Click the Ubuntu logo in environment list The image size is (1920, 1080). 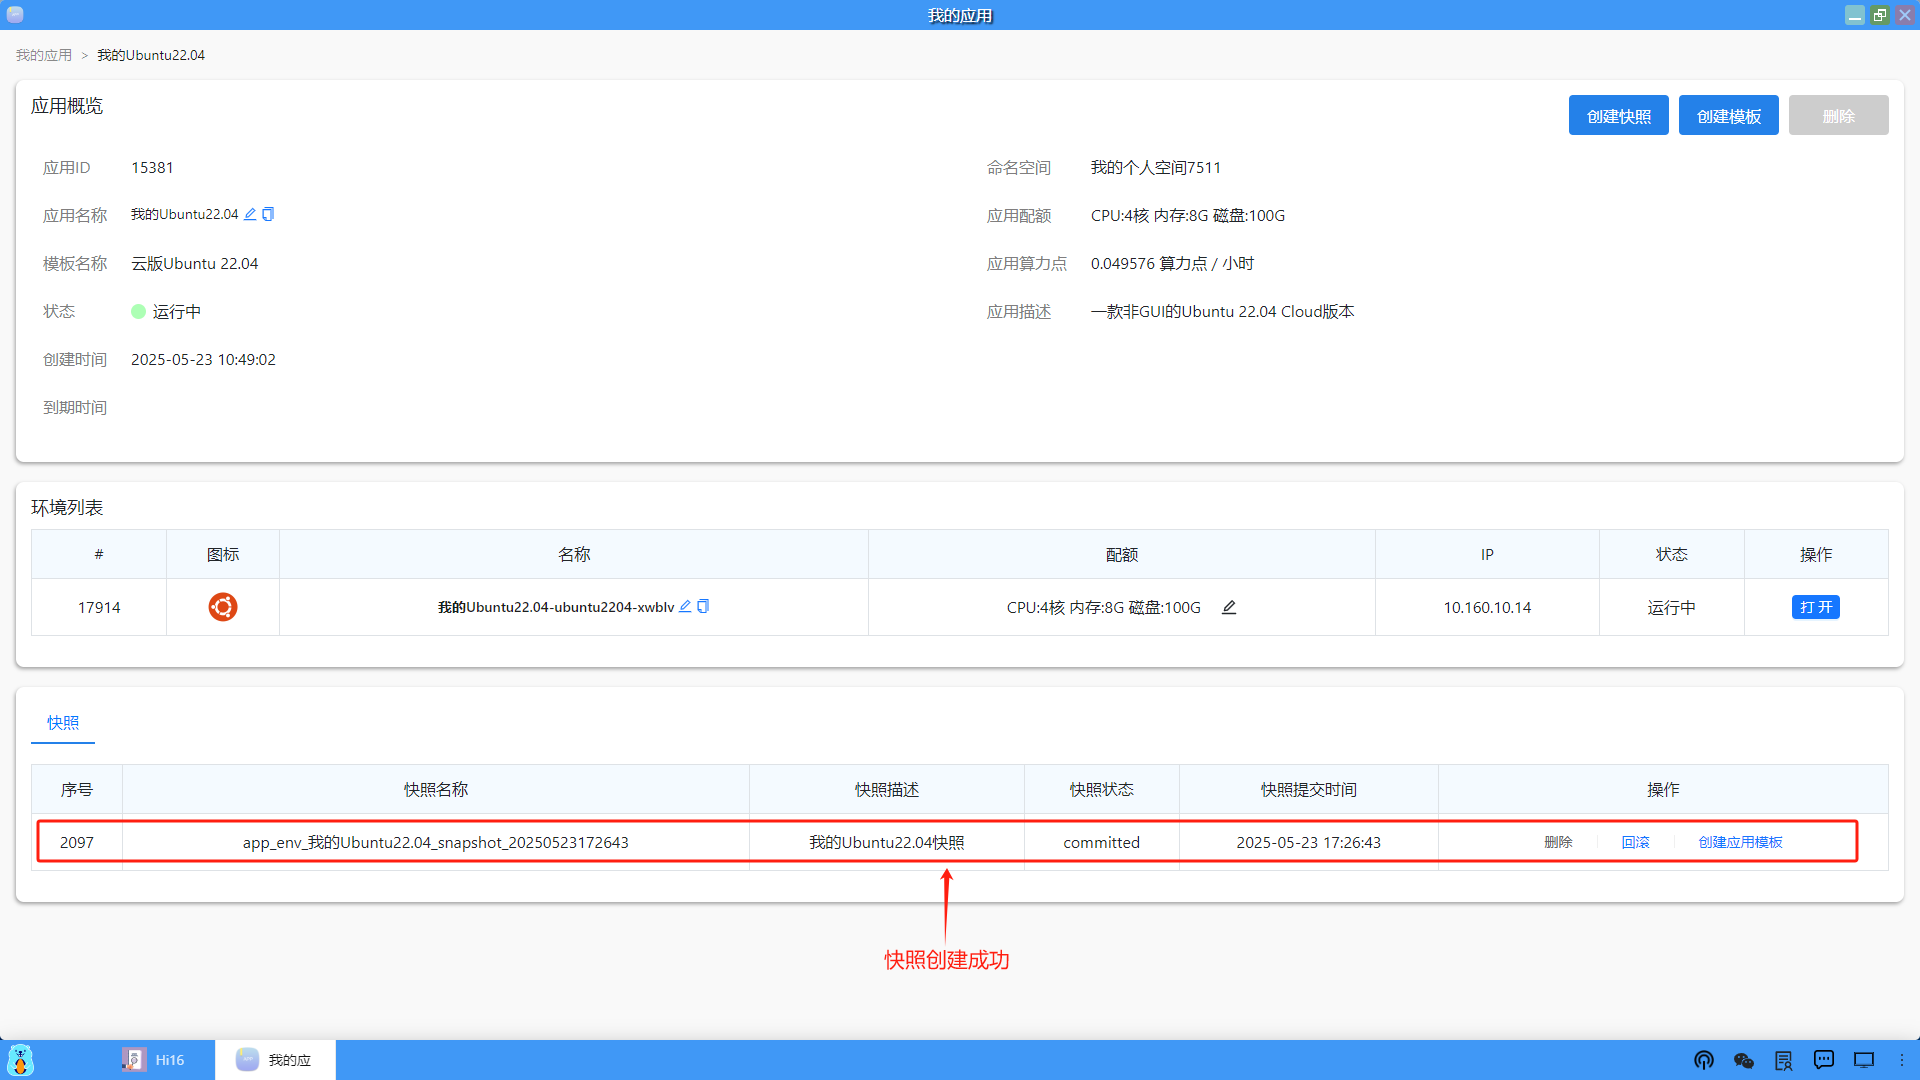coord(222,607)
